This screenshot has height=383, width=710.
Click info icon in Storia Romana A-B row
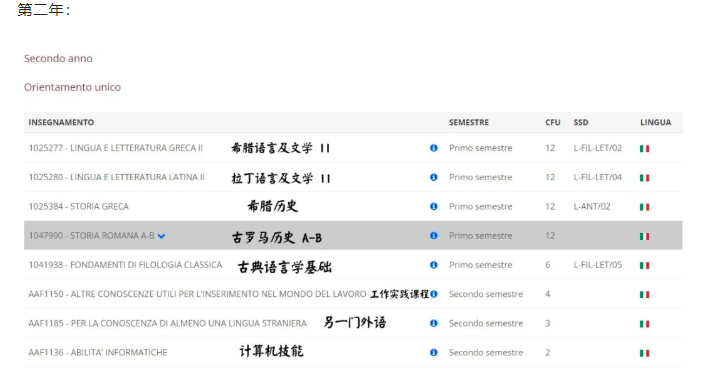click(x=434, y=235)
